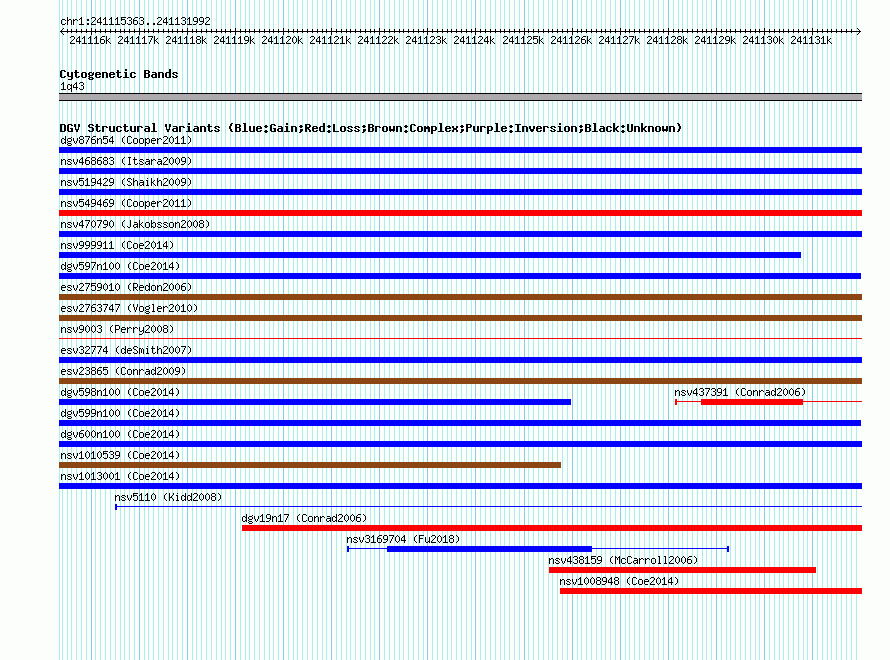Click the 241116k ruler position
The image size is (890, 660).
[x=90, y=40]
